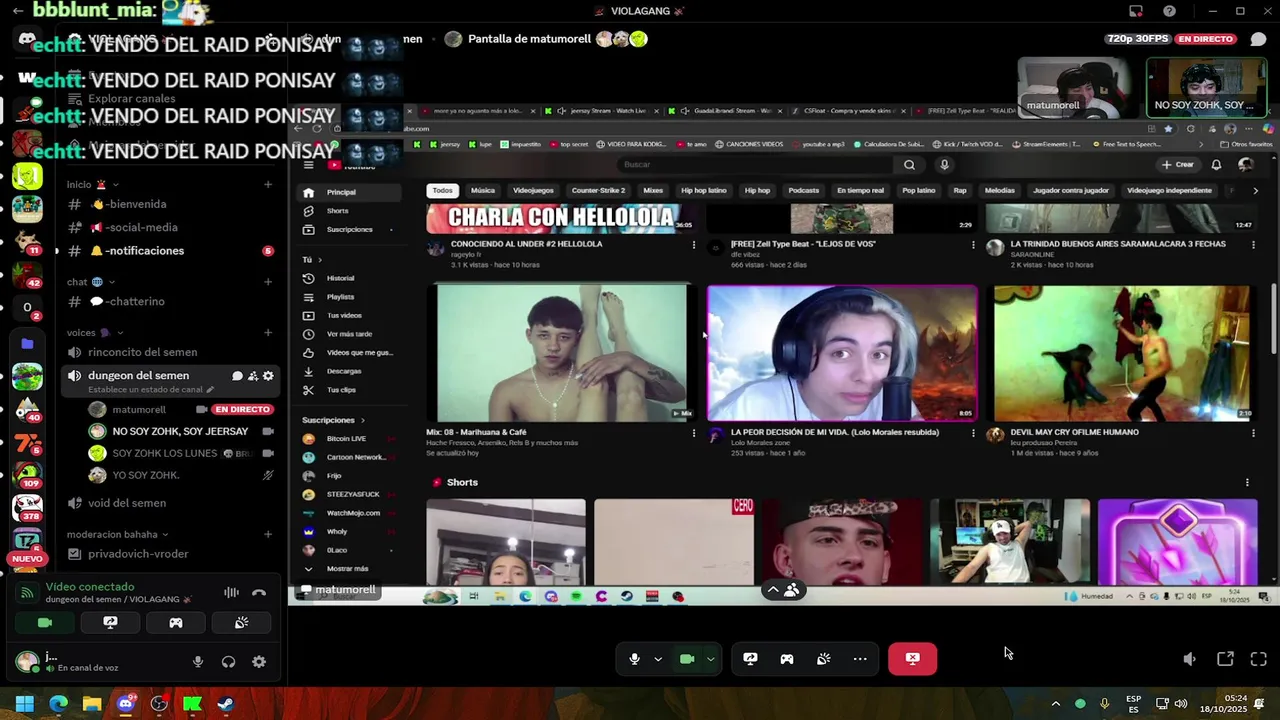
Task: Open microphone device dropdown arrow
Action: [658, 659]
